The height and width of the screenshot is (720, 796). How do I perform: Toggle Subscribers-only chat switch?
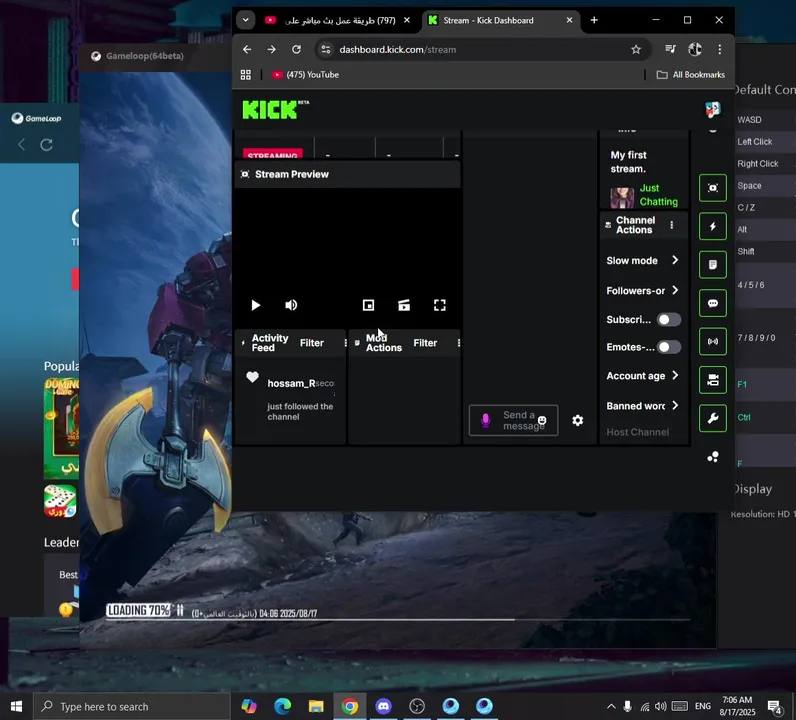[x=669, y=319]
